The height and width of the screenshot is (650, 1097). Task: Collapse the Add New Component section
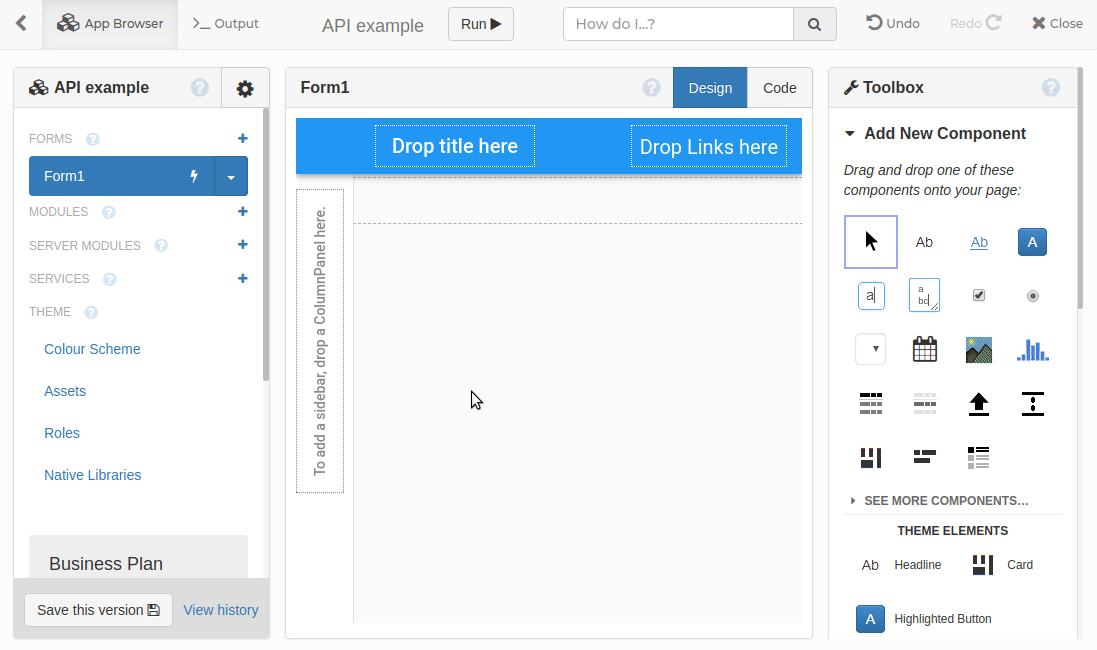[850, 134]
